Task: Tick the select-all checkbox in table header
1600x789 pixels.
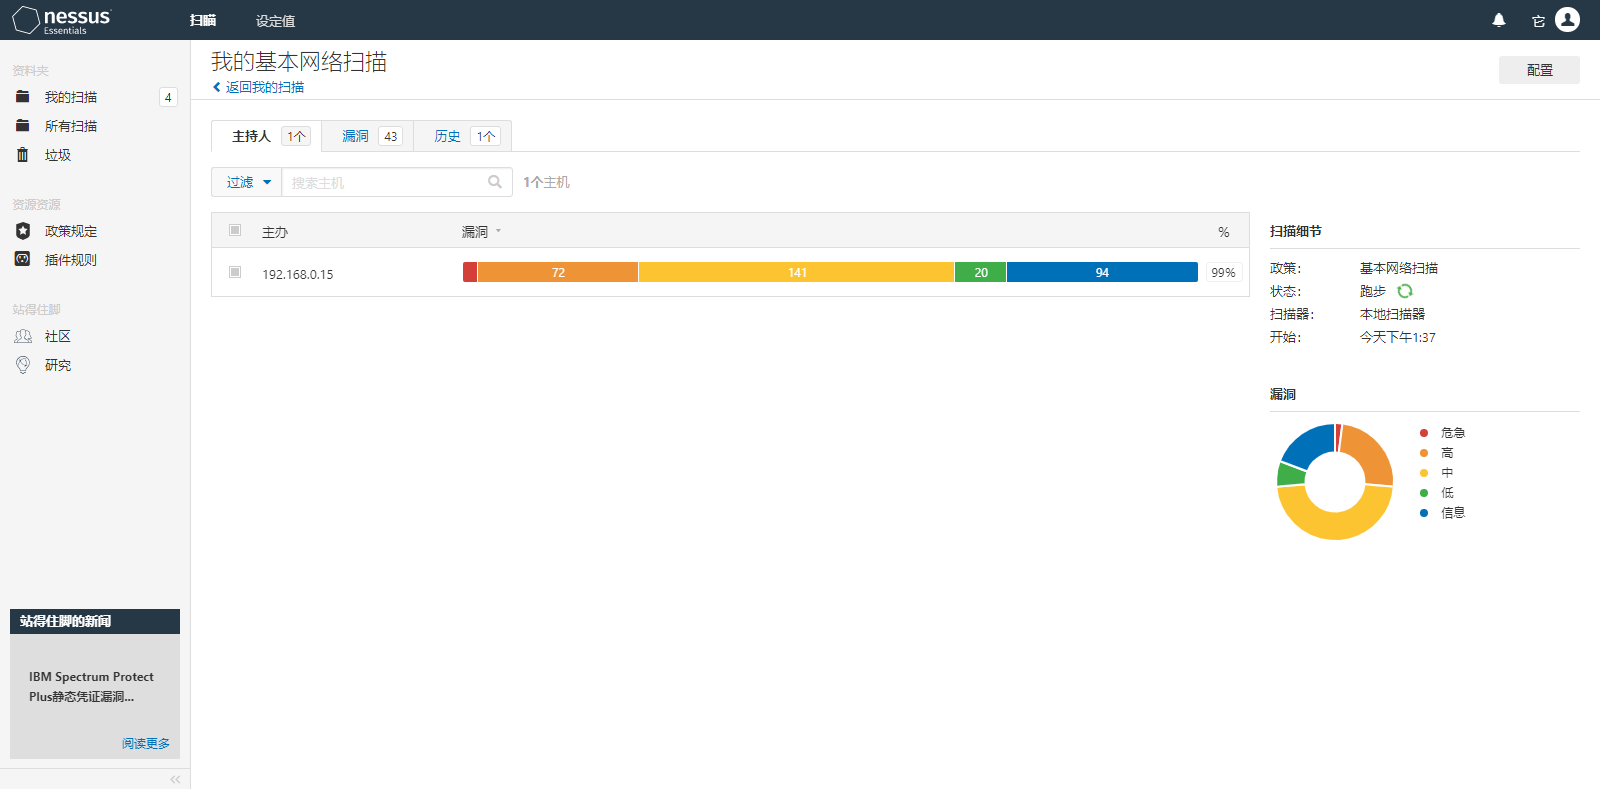Action: click(x=235, y=230)
